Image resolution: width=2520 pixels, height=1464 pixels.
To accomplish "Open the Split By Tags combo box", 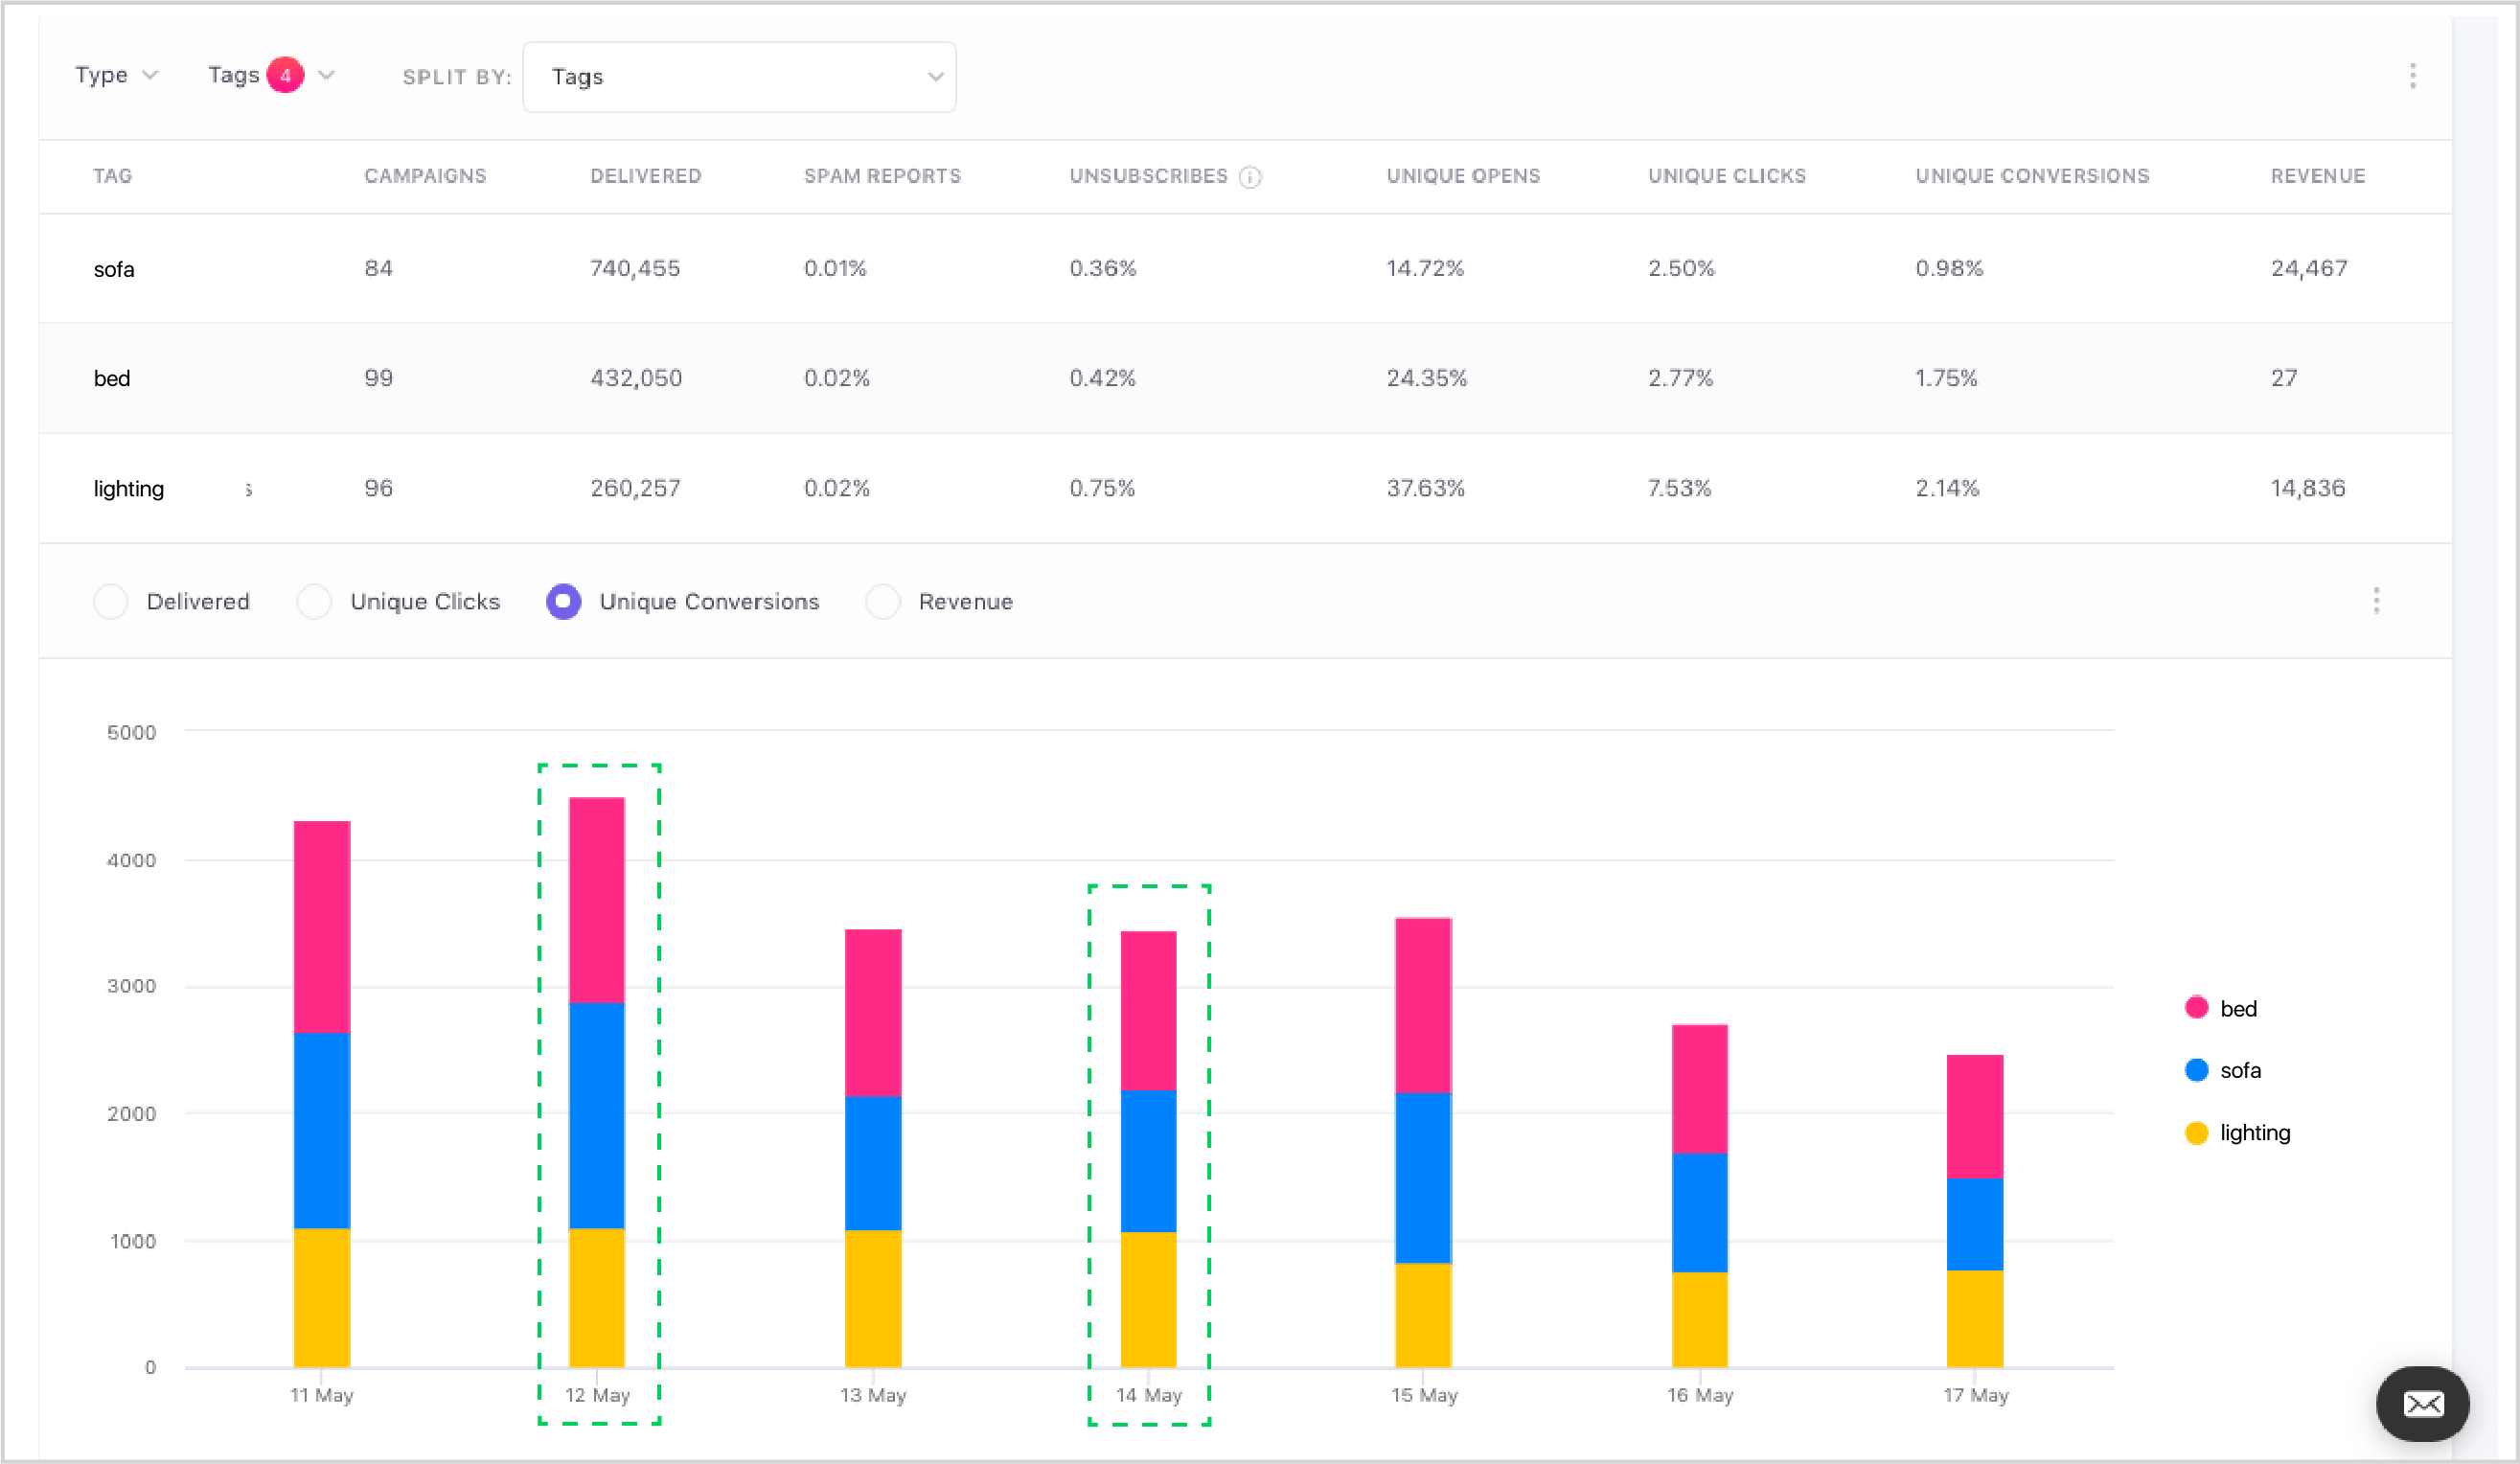I will click(739, 77).
